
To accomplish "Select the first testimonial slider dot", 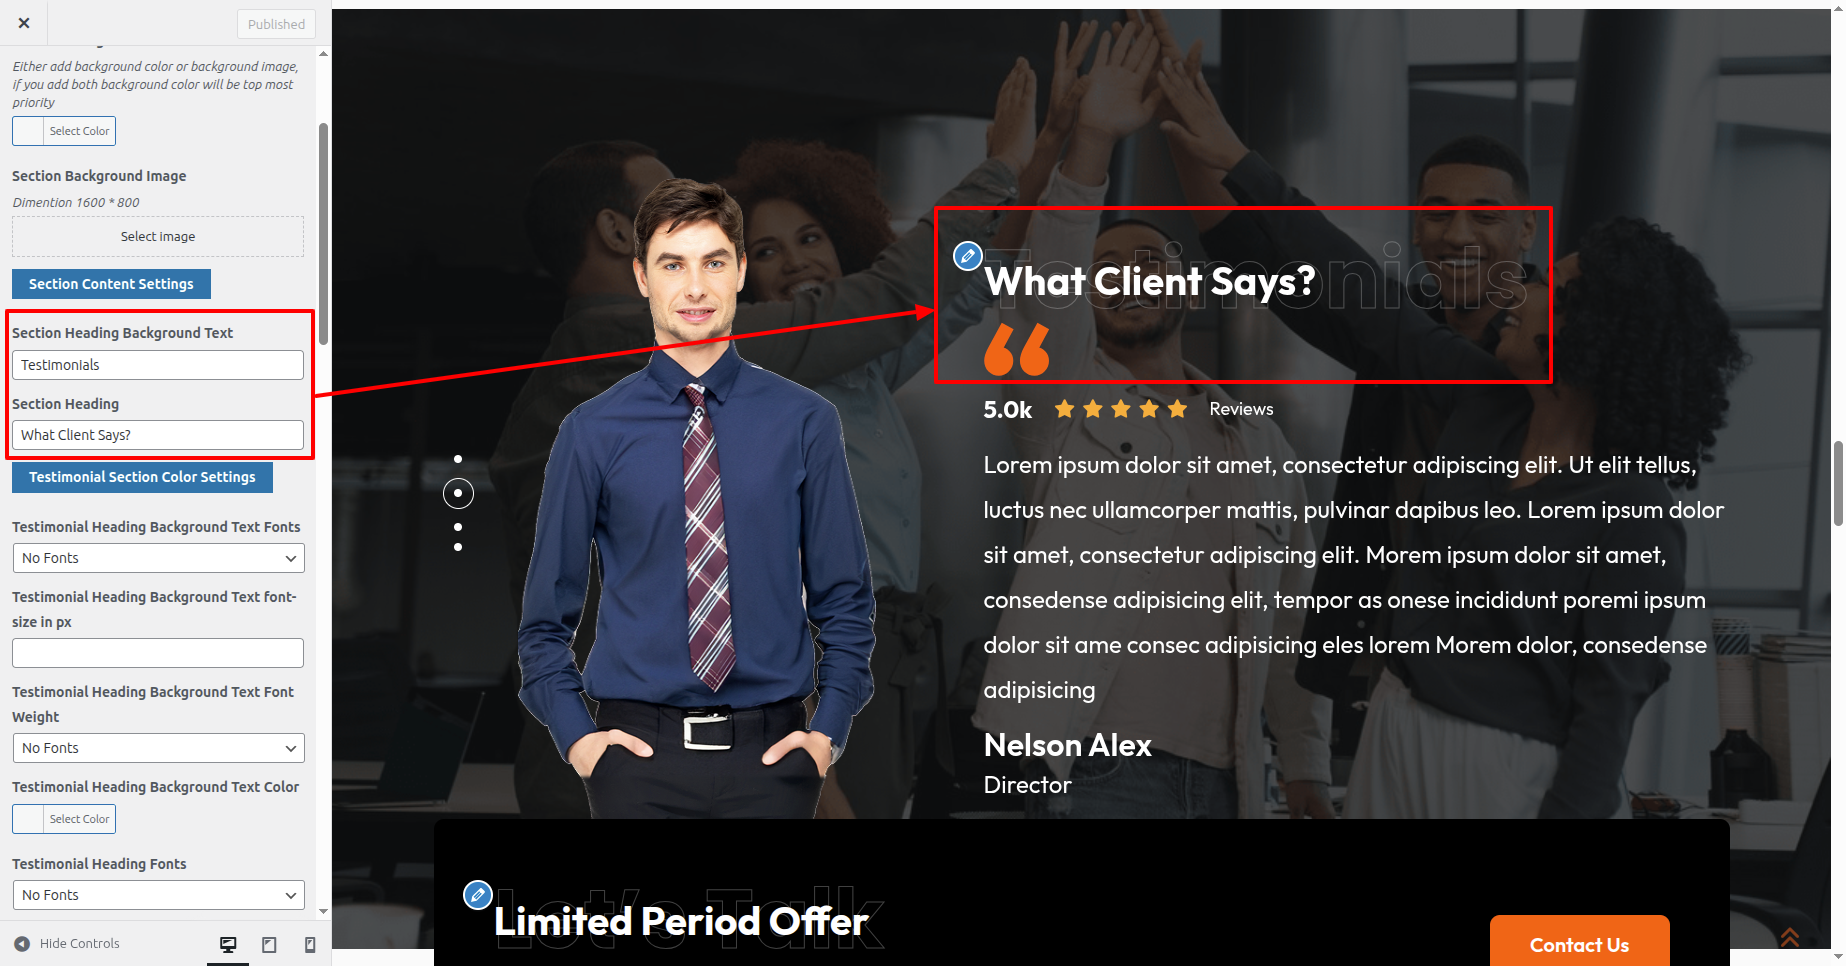I will [458, 459].
